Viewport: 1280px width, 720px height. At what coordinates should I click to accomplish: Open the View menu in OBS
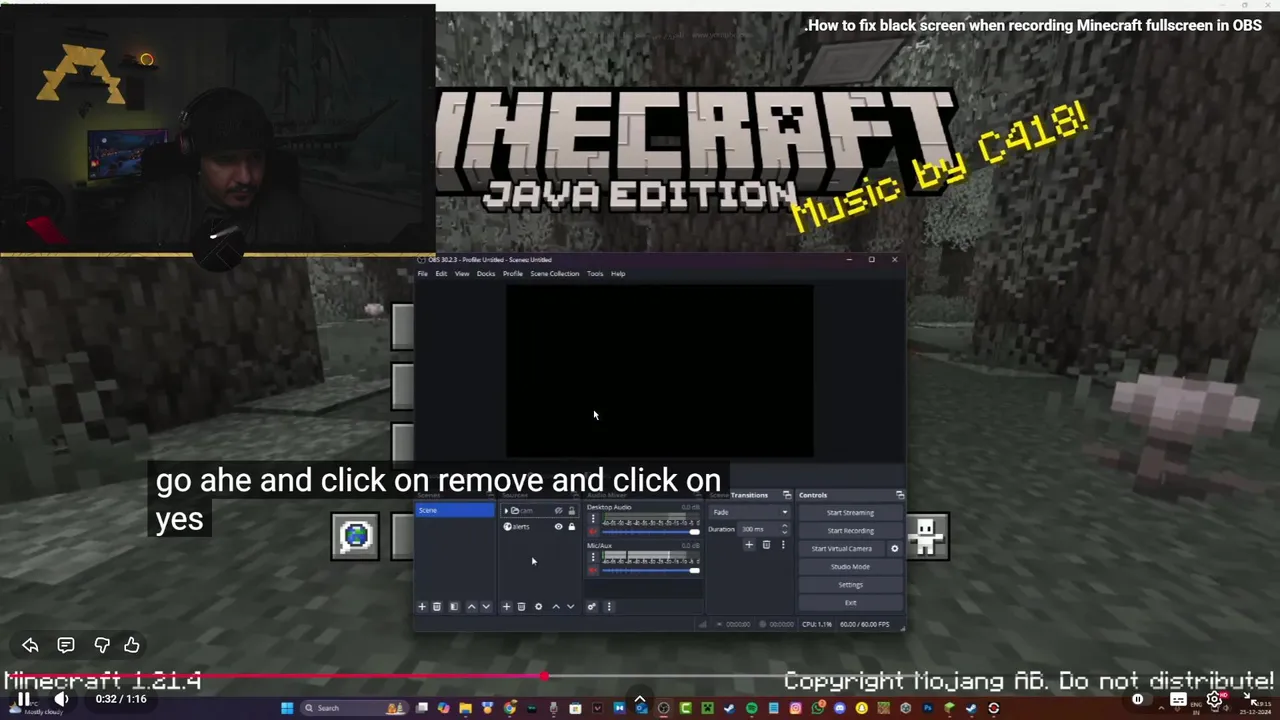pos(462,274)
